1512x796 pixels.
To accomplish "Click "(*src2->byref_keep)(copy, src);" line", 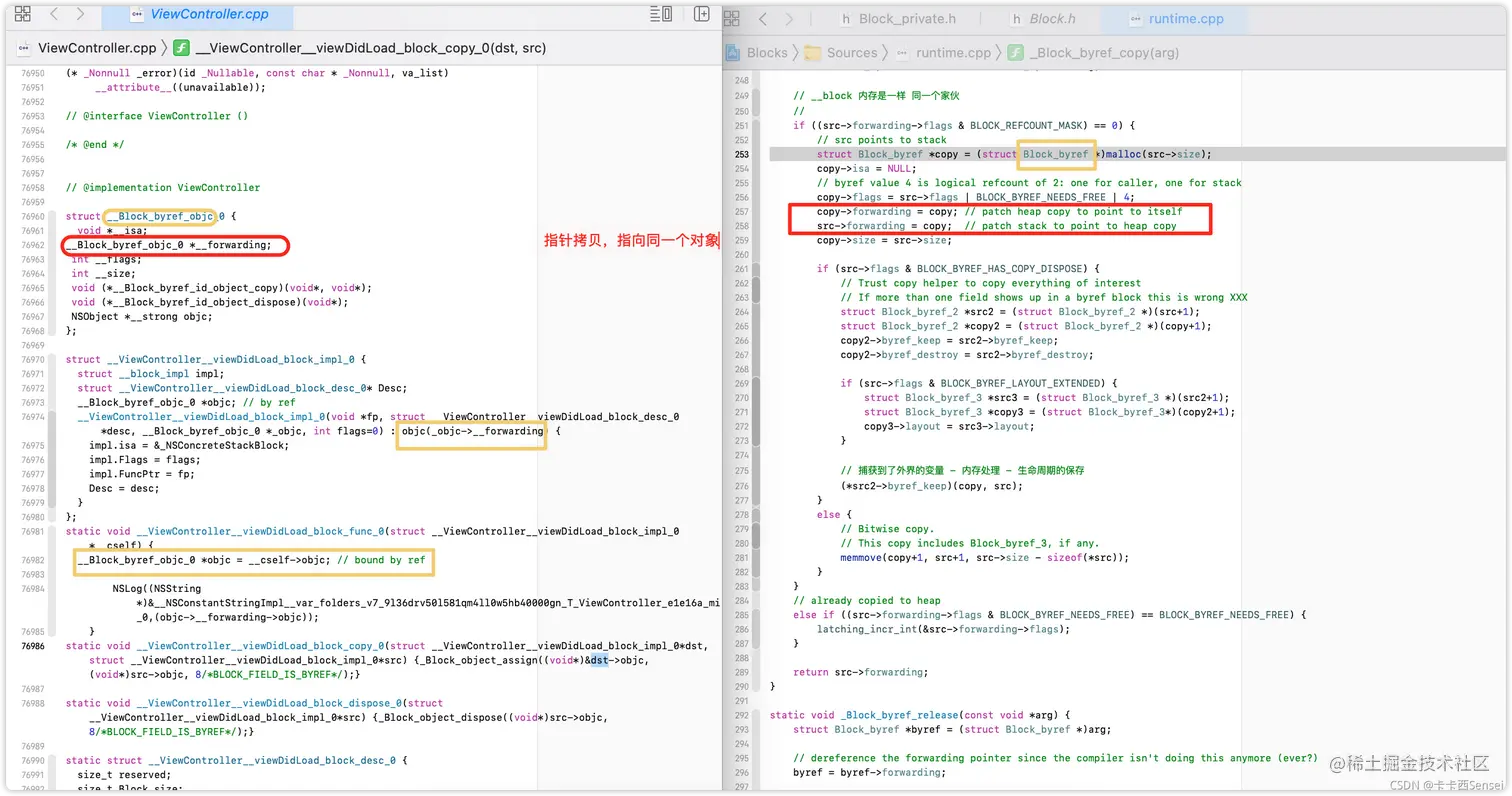I will (931, 486).
